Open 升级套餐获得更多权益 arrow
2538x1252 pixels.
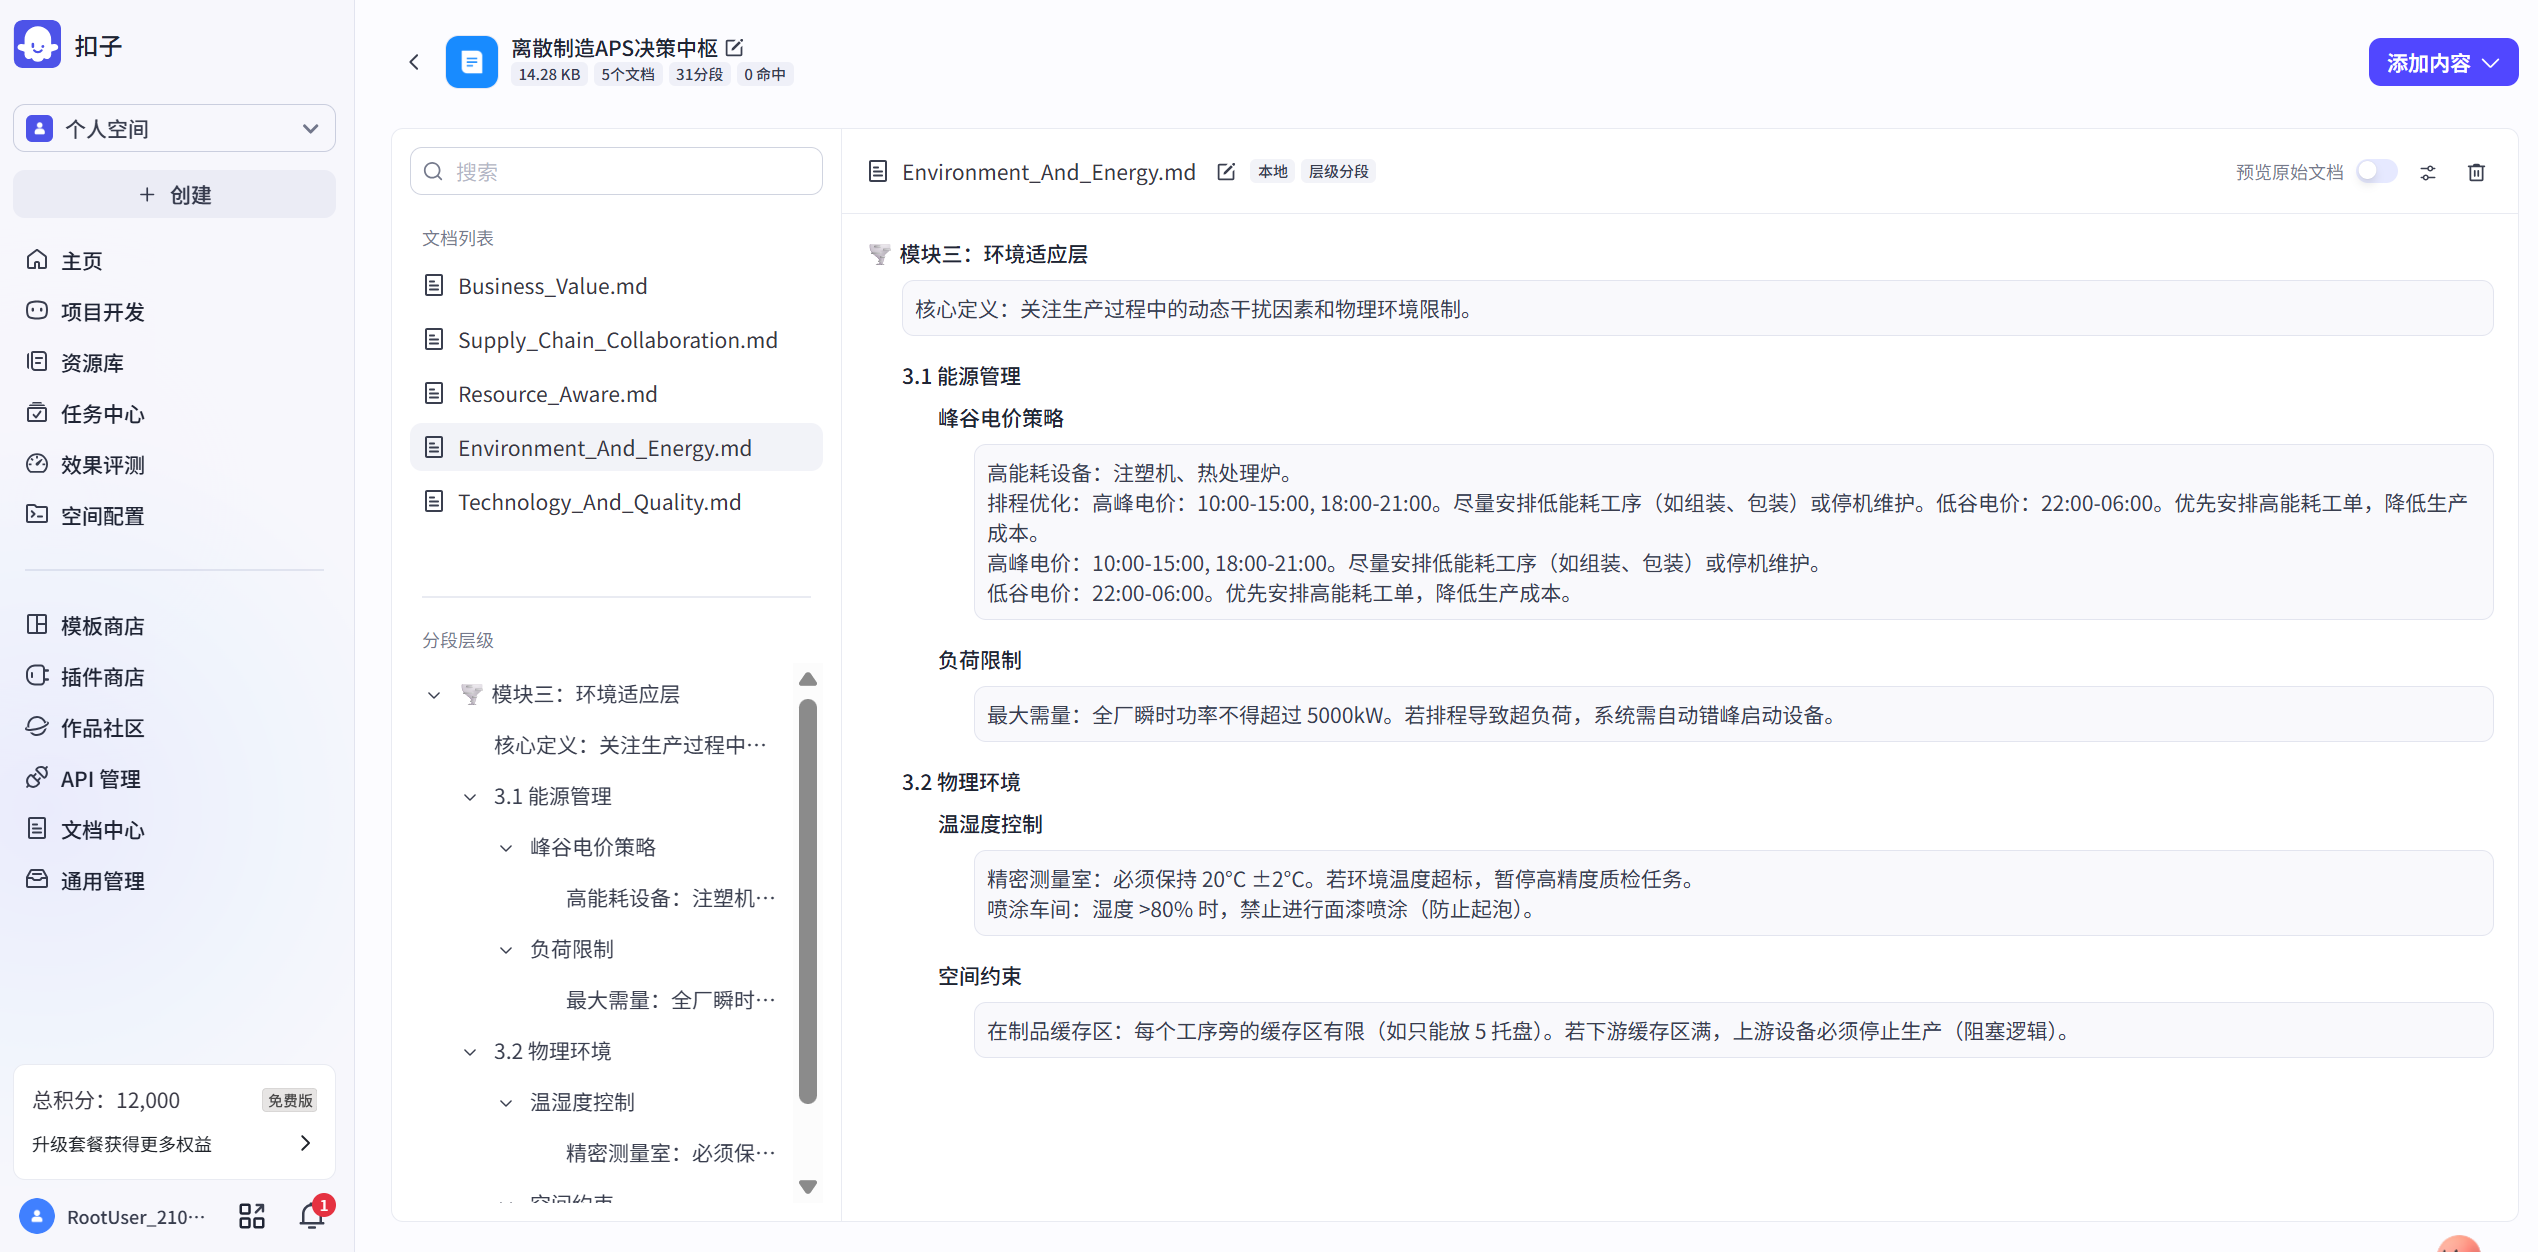(305, 1143)
